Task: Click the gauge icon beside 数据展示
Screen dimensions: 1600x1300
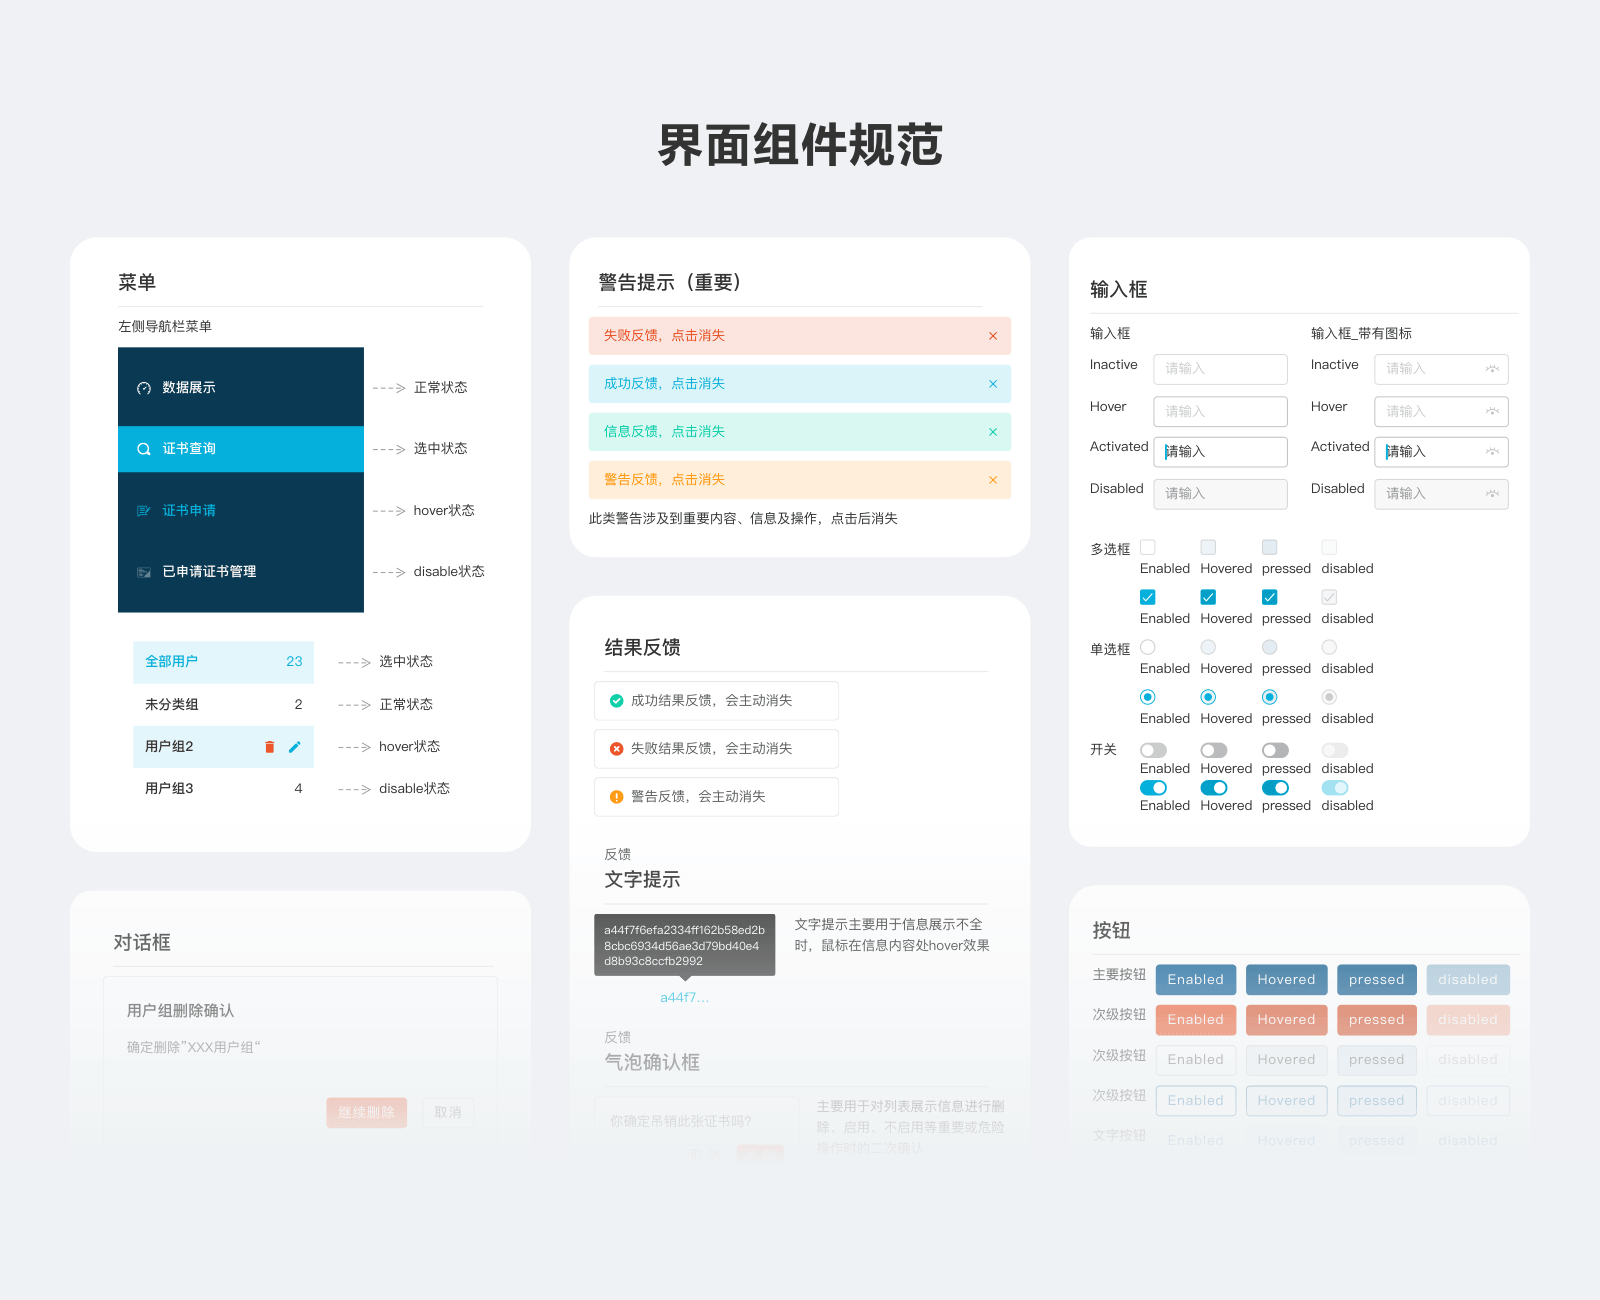Action: click(x=144, y=388)
